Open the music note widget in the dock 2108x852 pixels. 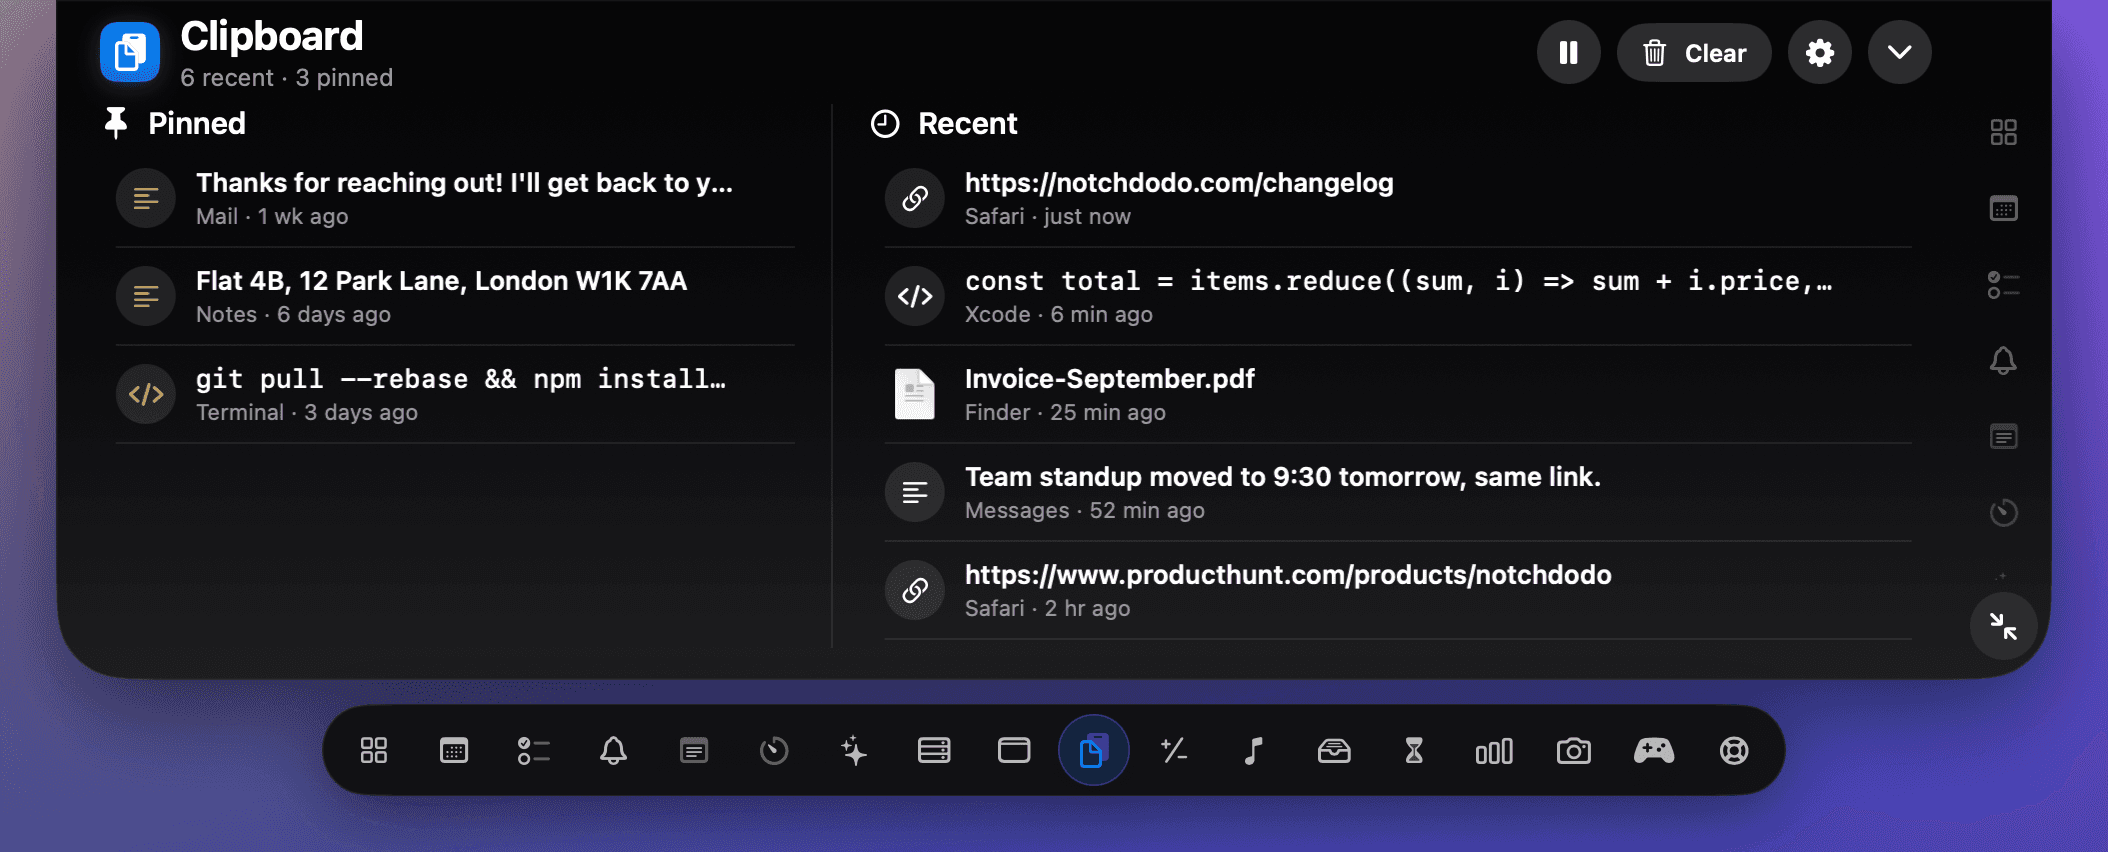[1254, 750]
